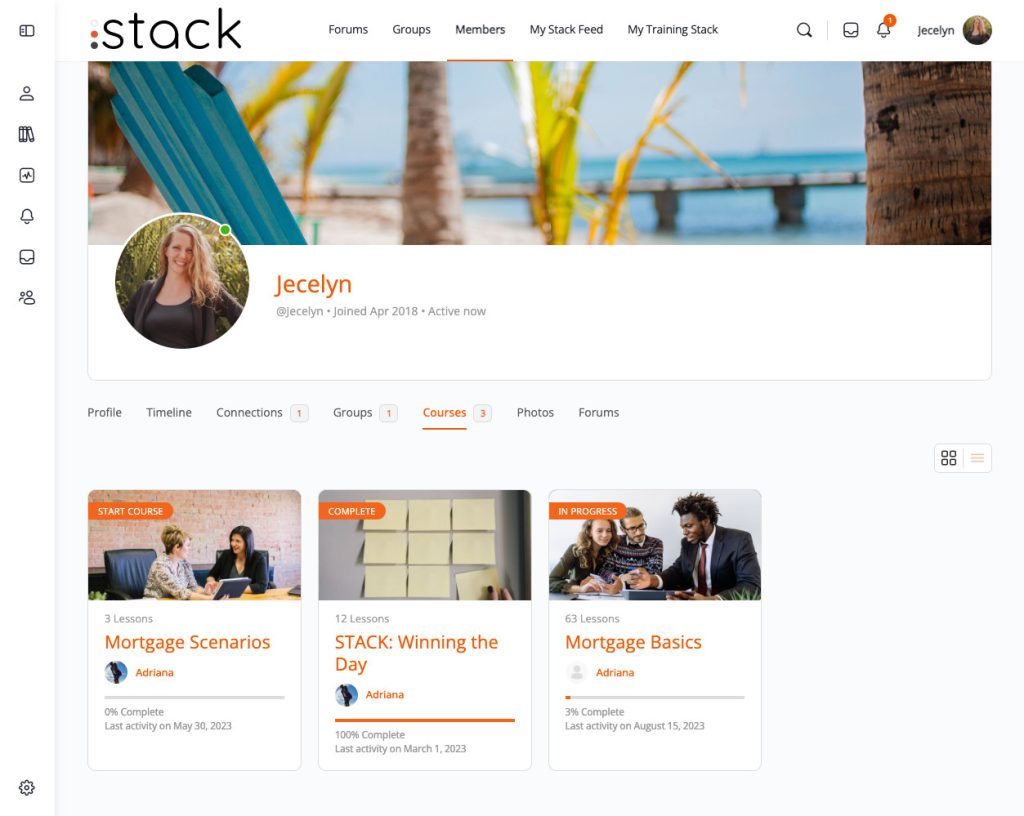The image size is (1024, 816).
Task: Switch courses to list view
Action: tap(977, 458)
